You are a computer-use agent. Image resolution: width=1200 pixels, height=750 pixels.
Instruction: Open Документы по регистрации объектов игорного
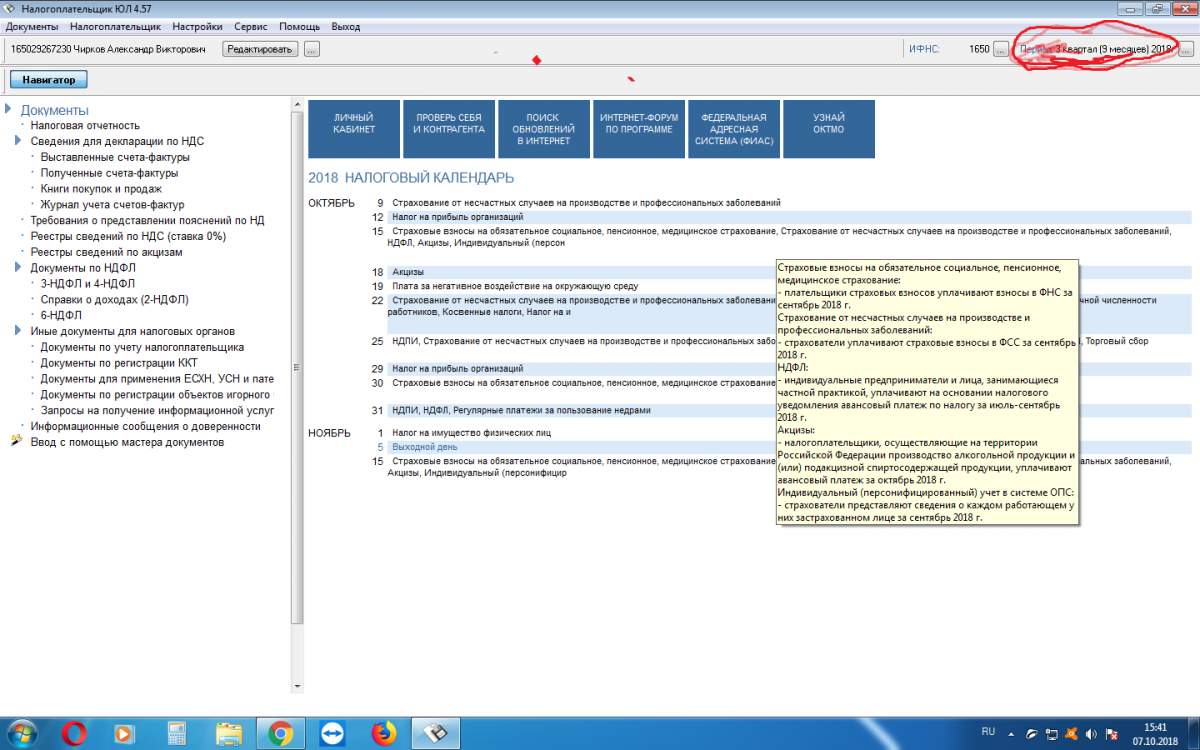pyautogui.click(x=155, y=394)
